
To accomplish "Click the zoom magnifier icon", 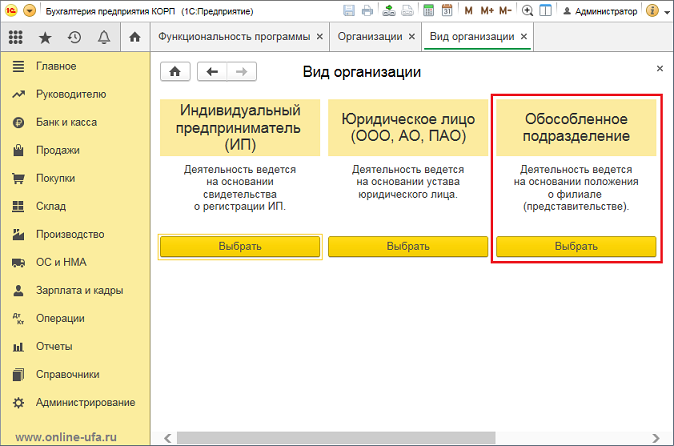I will click(527, 11).
